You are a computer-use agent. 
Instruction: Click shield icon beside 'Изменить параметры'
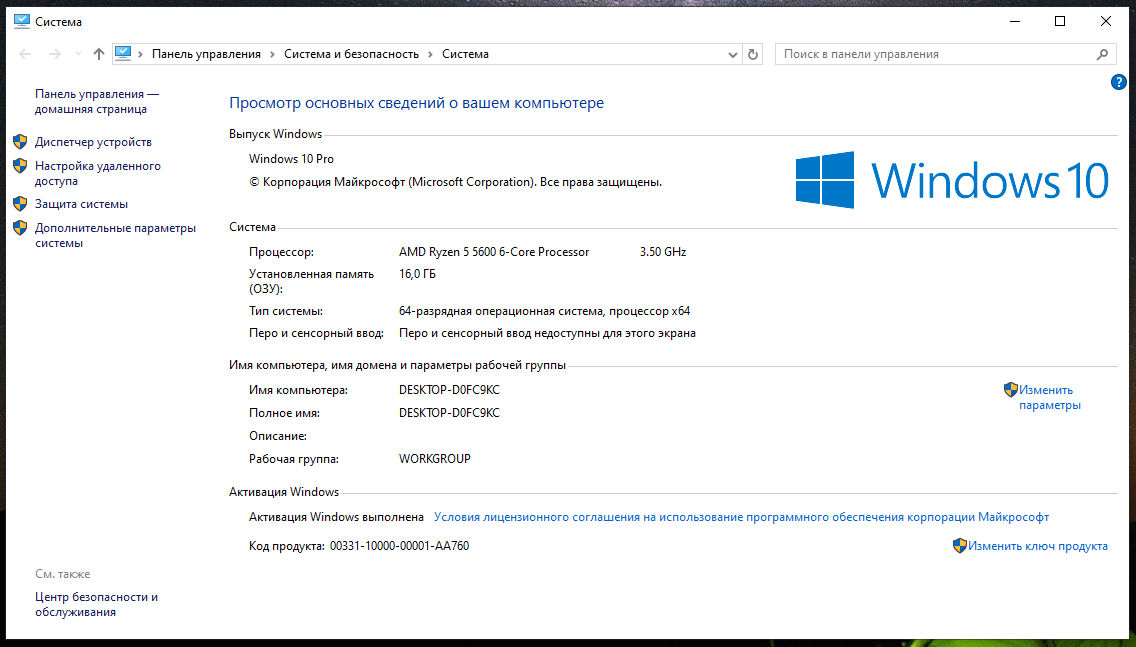coord(1011,390)
